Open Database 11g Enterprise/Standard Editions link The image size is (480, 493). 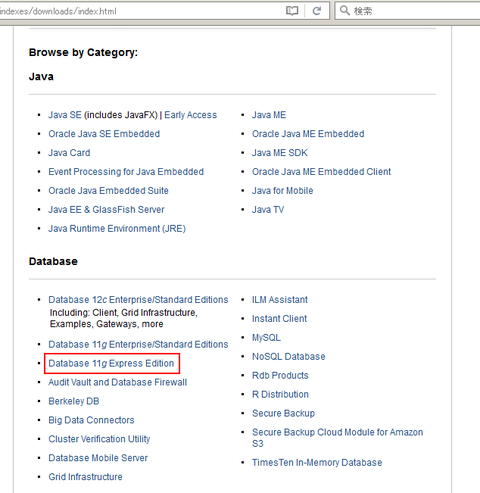138,344
